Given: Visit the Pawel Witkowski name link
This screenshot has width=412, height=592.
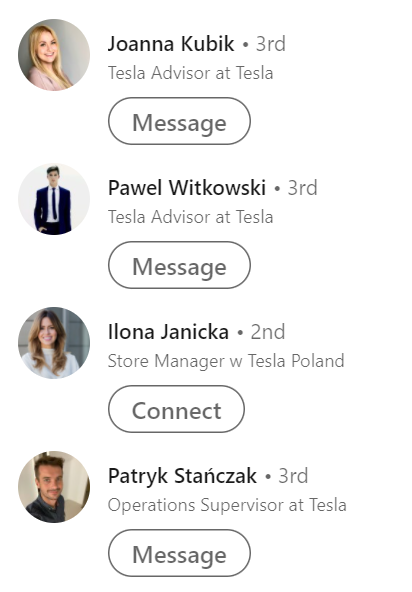Looking at the screenshot, I should click(187, 188).
